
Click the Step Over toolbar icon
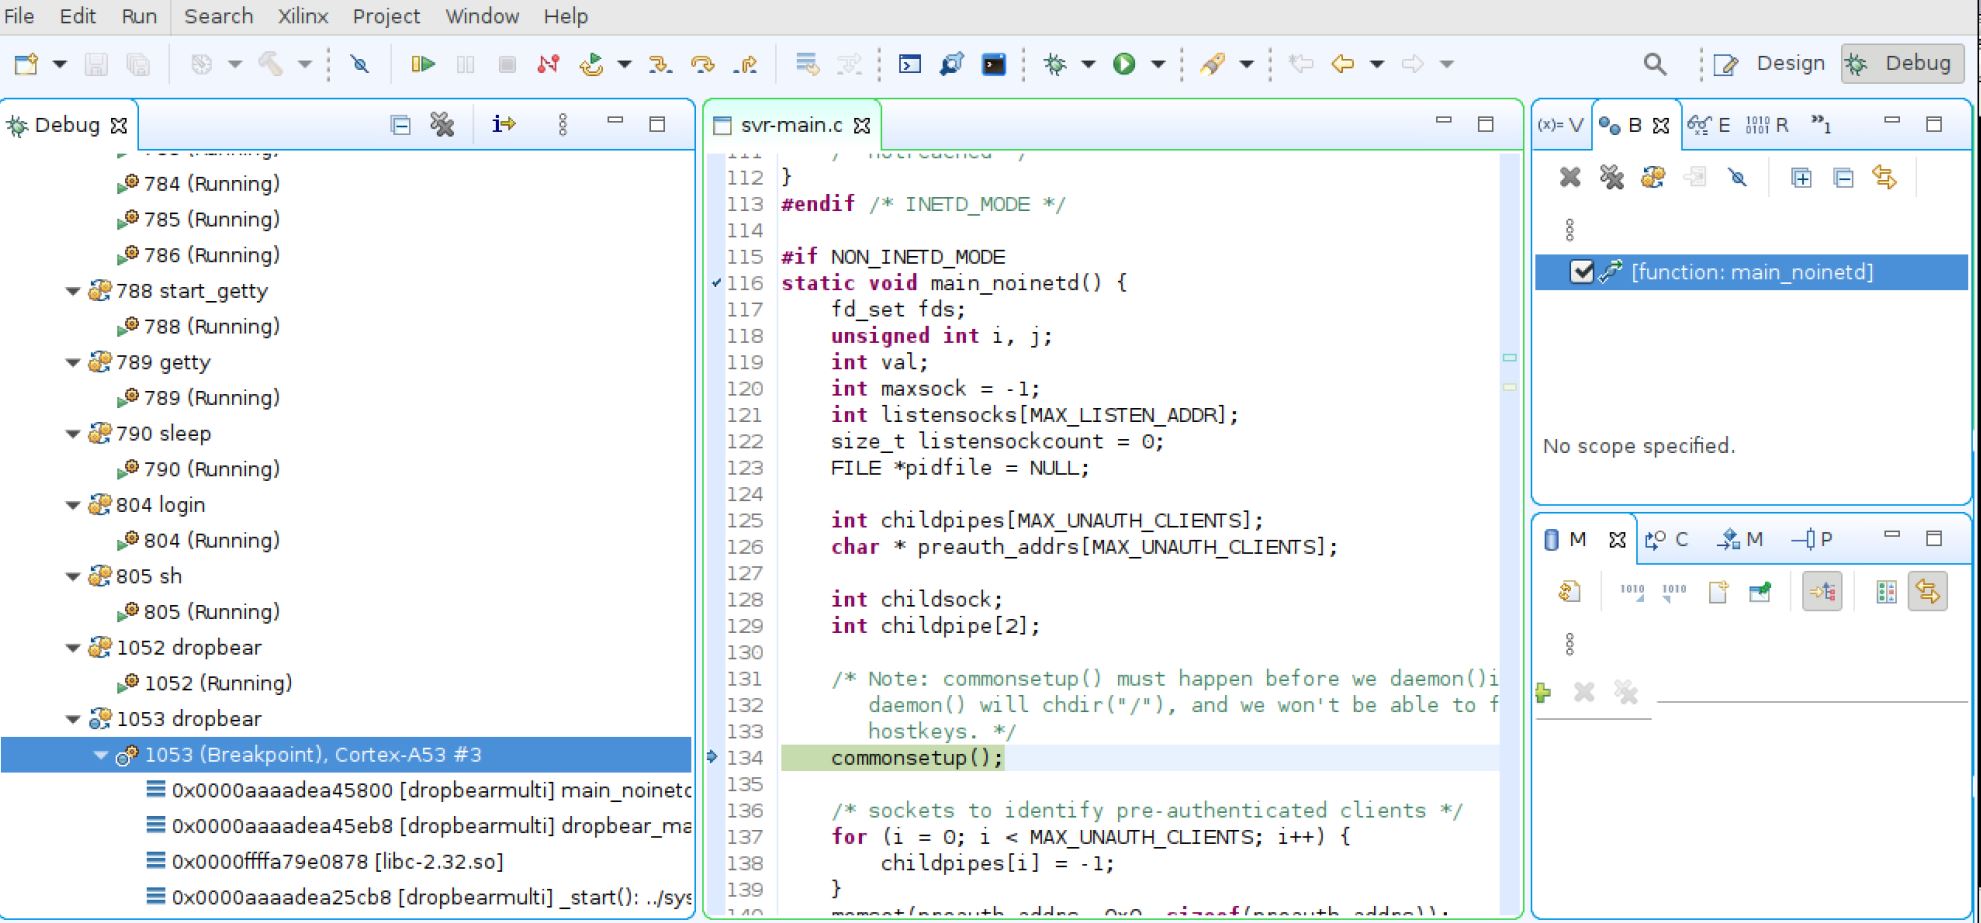pos(703,64)
